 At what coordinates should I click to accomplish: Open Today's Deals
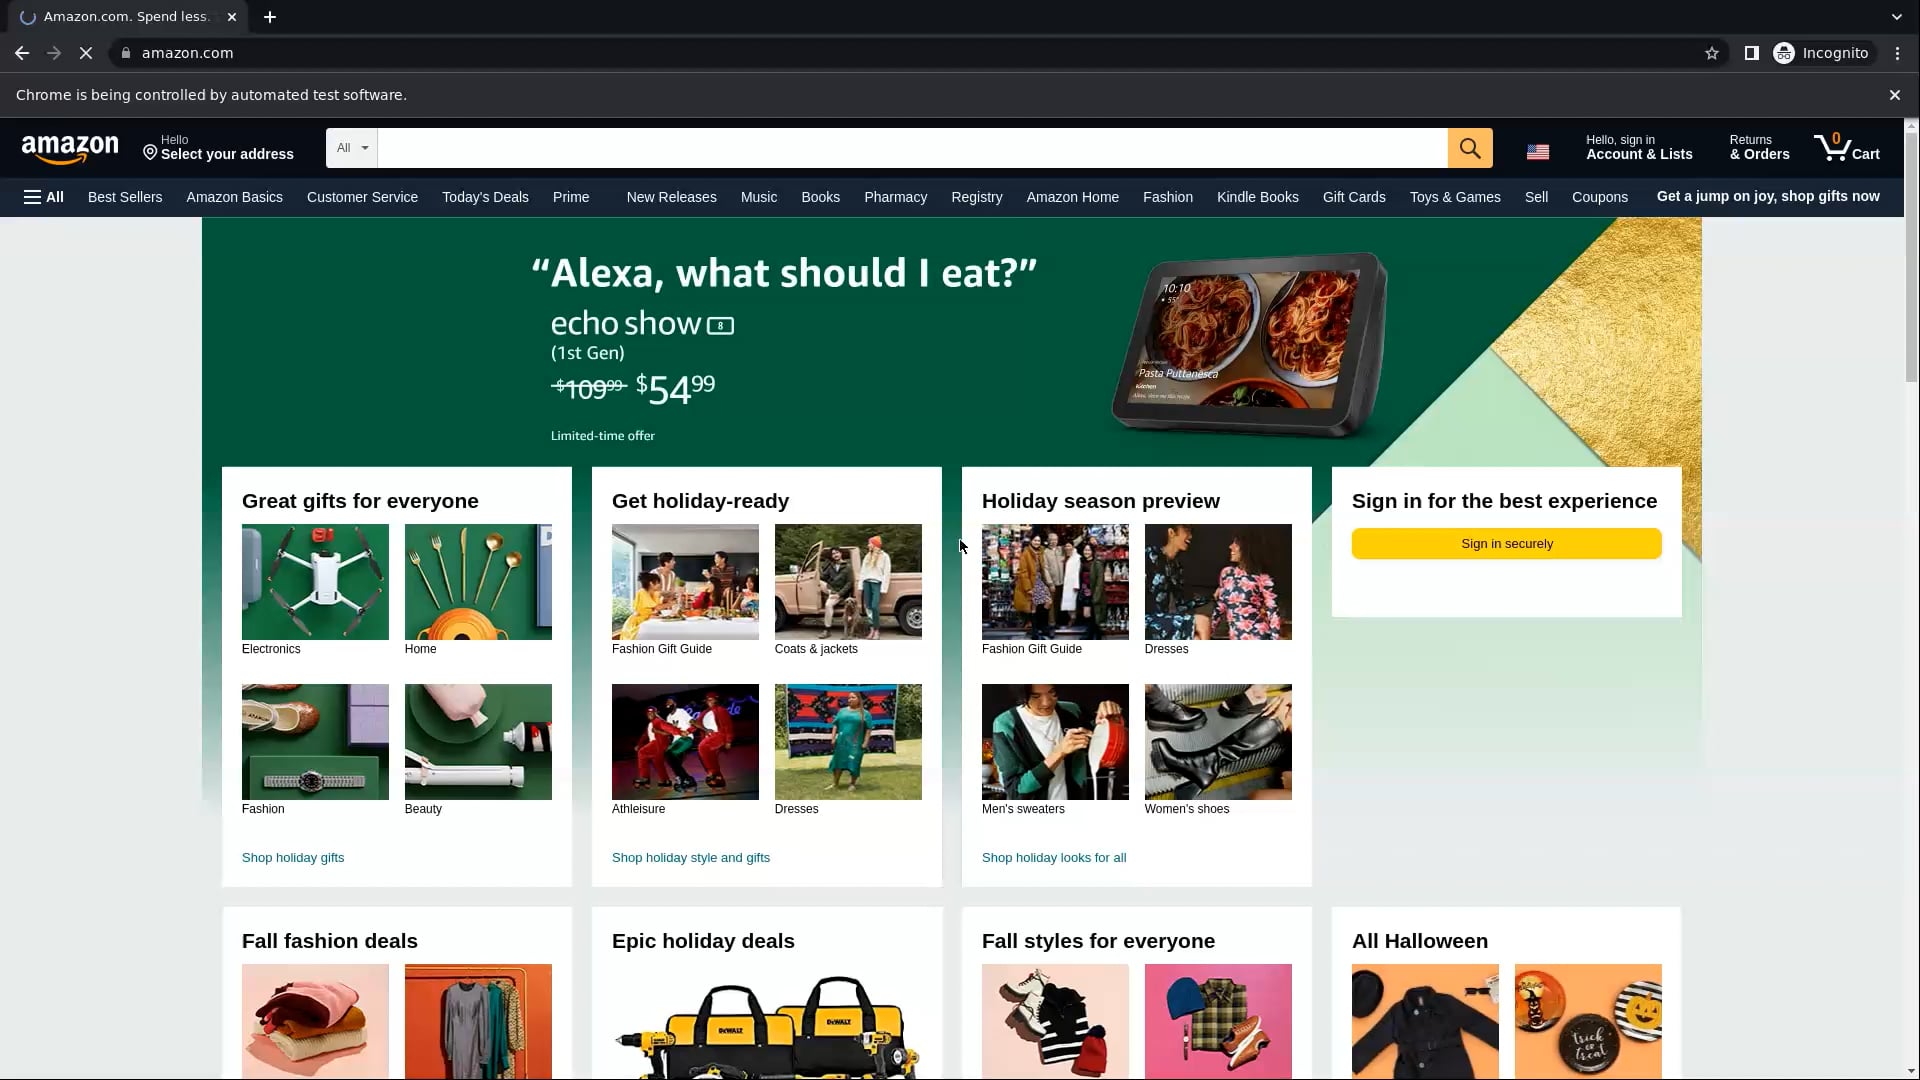[x=485, y=197]
